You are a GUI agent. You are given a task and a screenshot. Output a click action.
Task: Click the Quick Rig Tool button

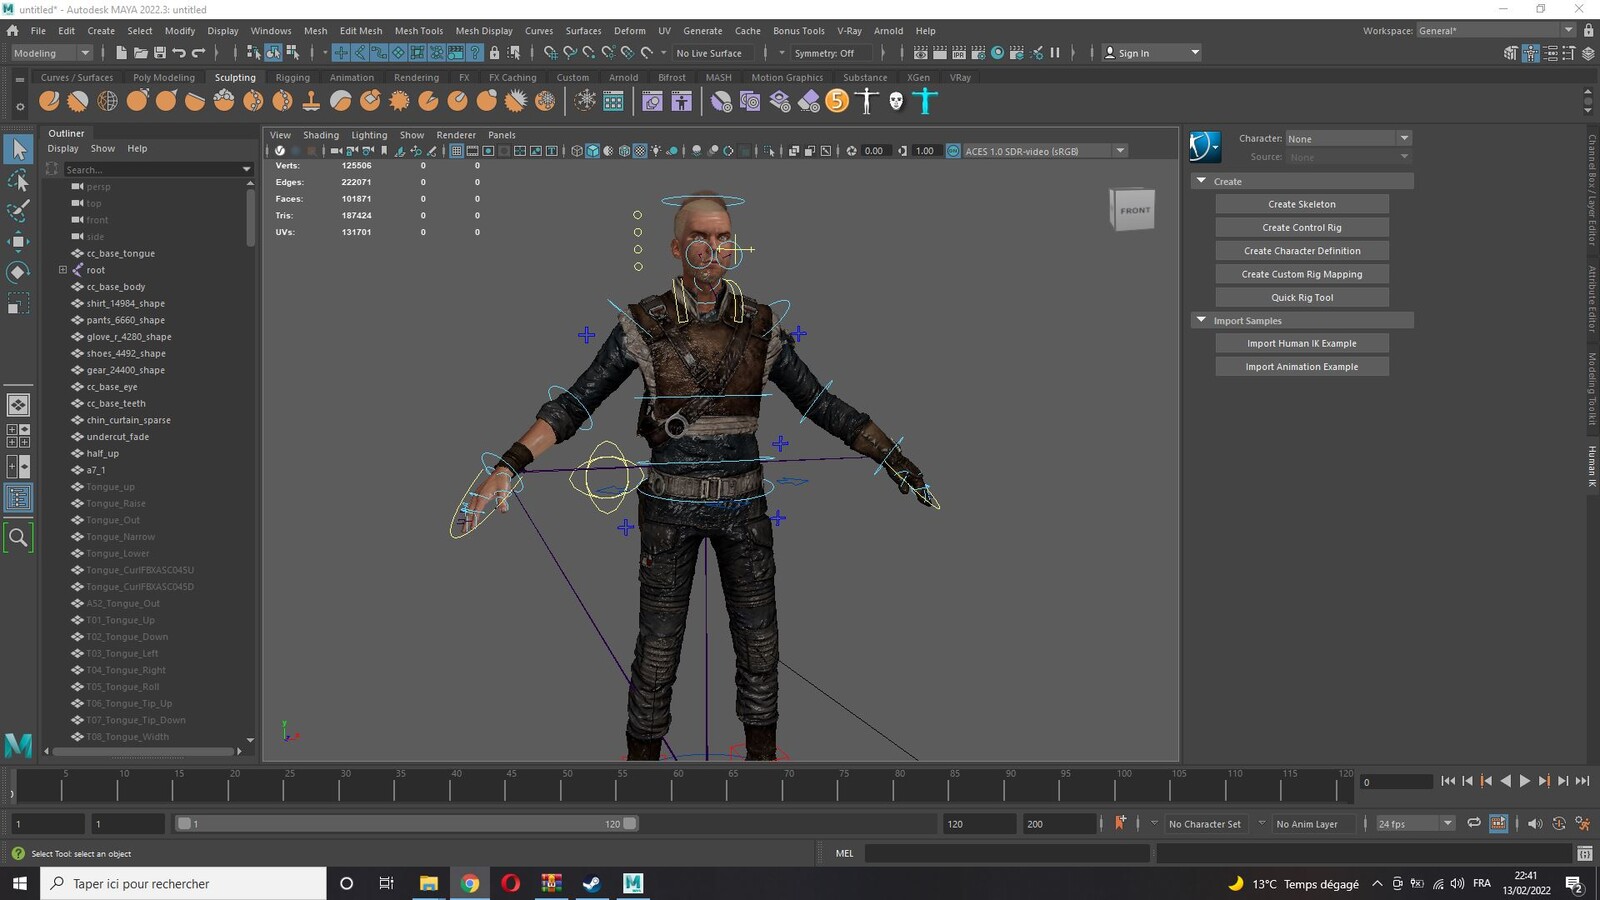pos(1302,297)
